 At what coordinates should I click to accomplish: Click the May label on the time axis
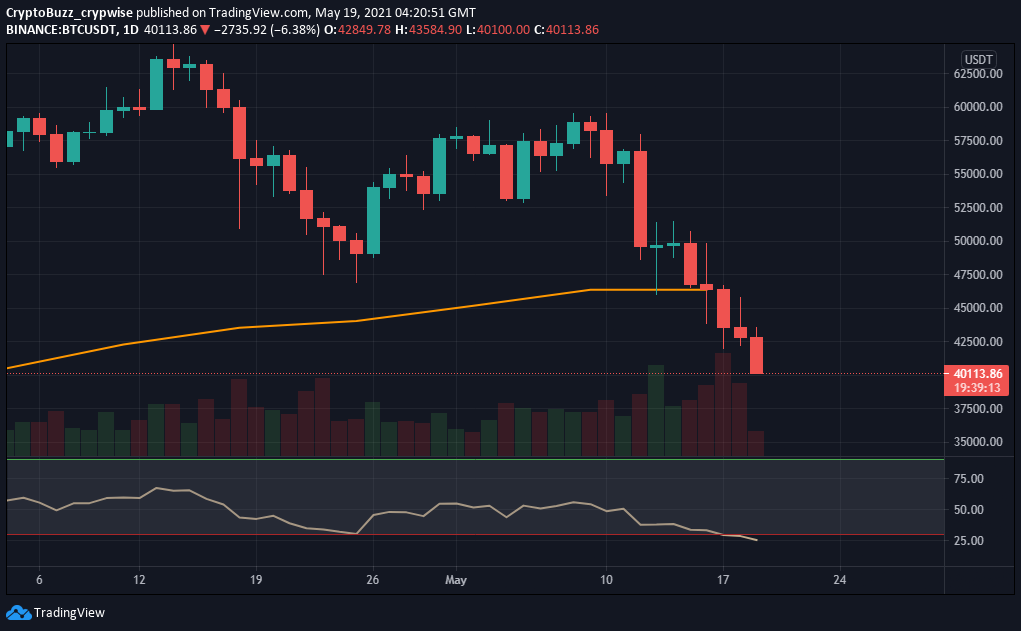tap(456, 579)
